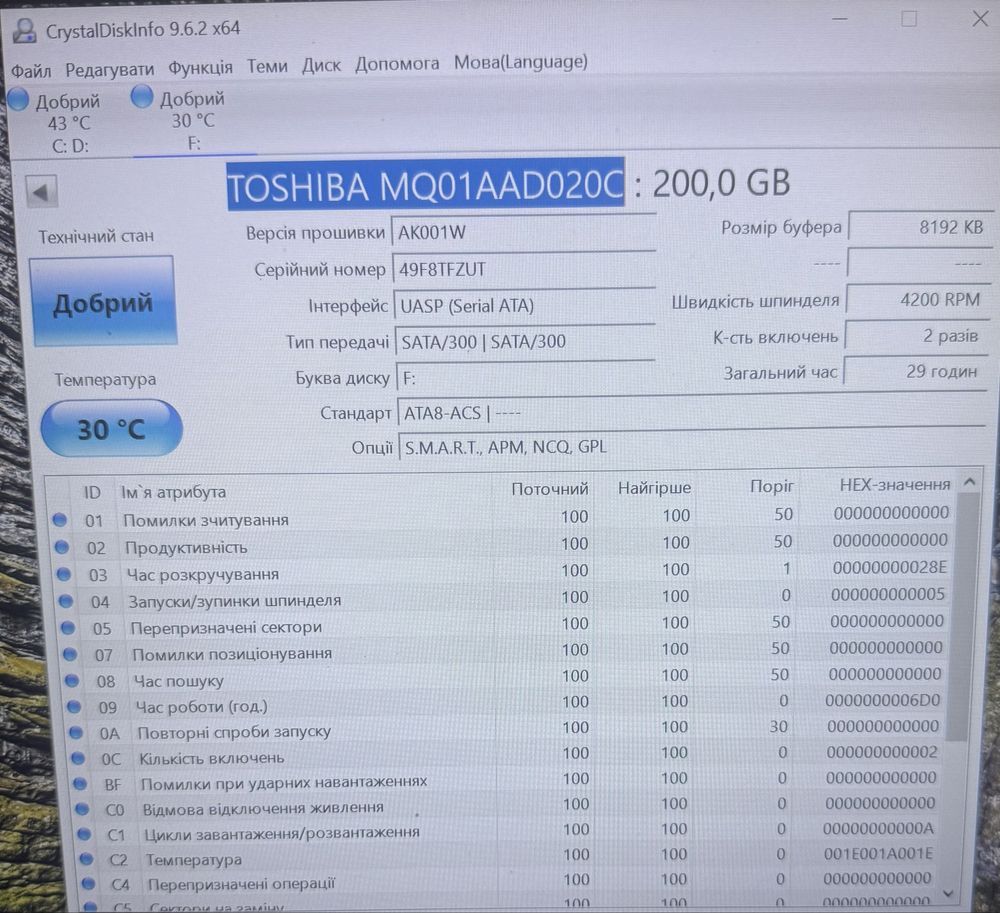Click the buffer size value 8192 KB
1000x913 pixels.
[x=920, y=227]
